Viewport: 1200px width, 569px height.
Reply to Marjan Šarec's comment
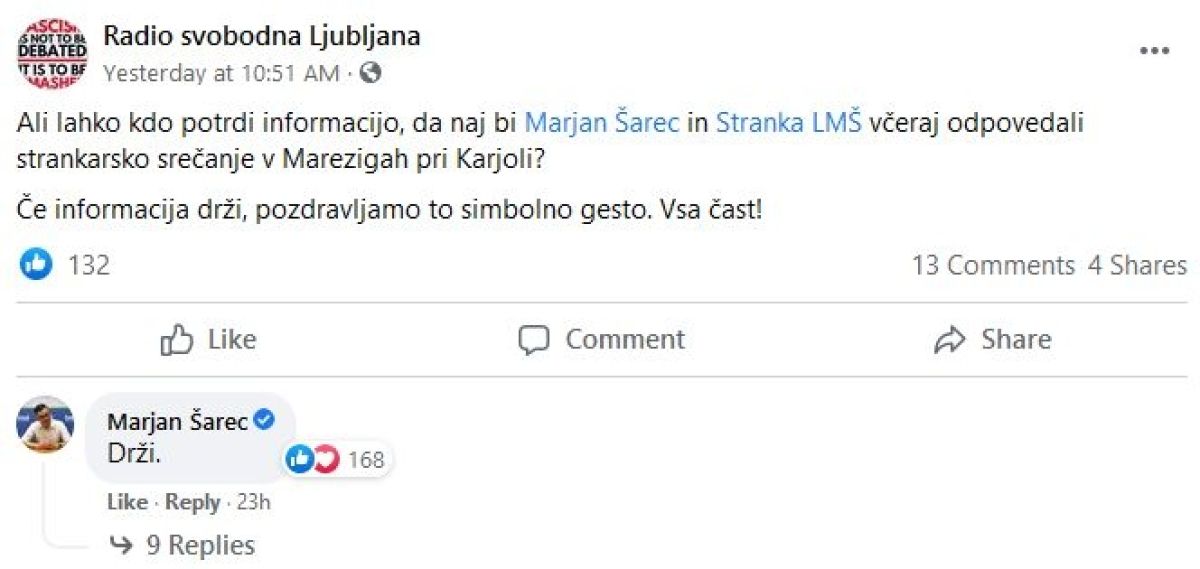point(192,502)
